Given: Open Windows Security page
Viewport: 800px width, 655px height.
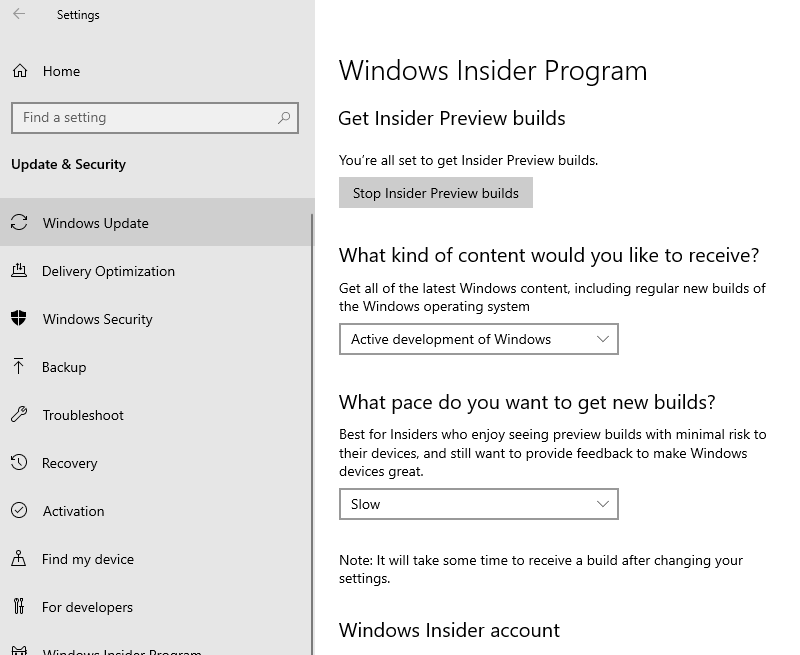Looking at the screenshot, I should point(155,319).
